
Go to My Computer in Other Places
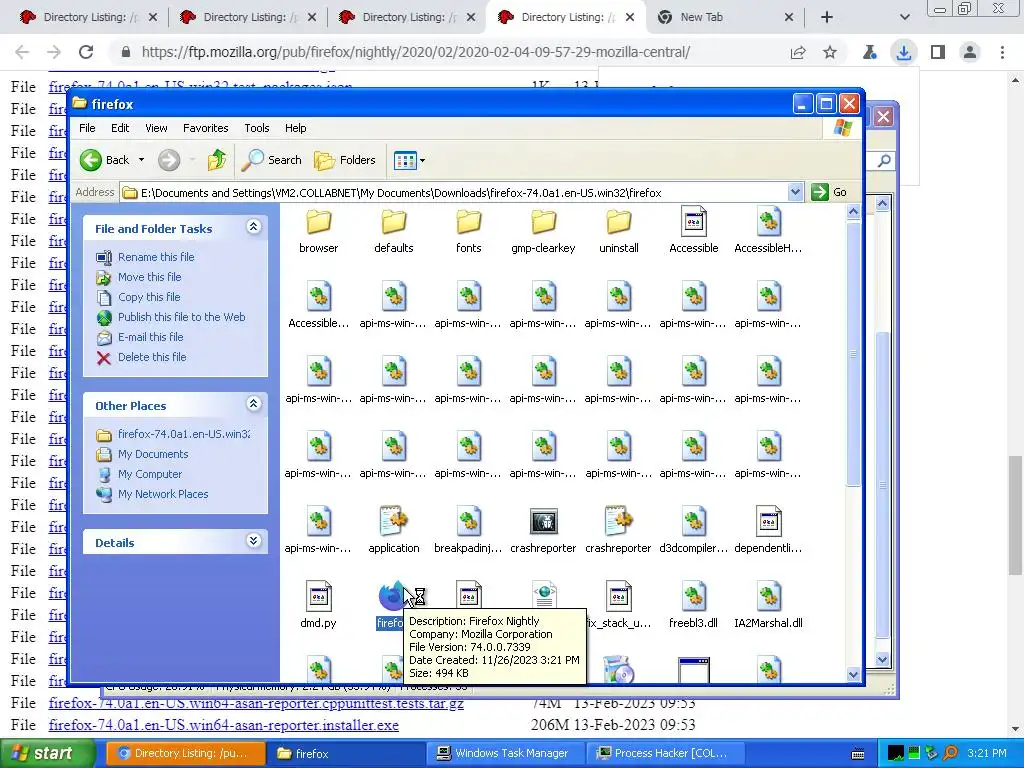click(x=150, y=474)
